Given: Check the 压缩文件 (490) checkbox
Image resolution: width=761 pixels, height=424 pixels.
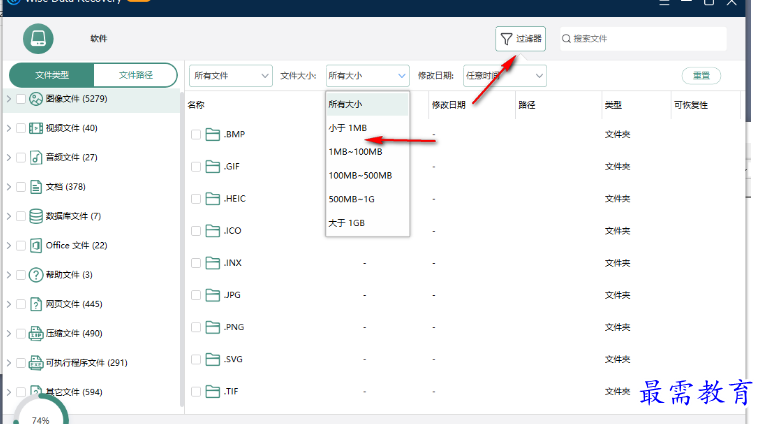Looking at the screenshot, I should tap(21, 334).
